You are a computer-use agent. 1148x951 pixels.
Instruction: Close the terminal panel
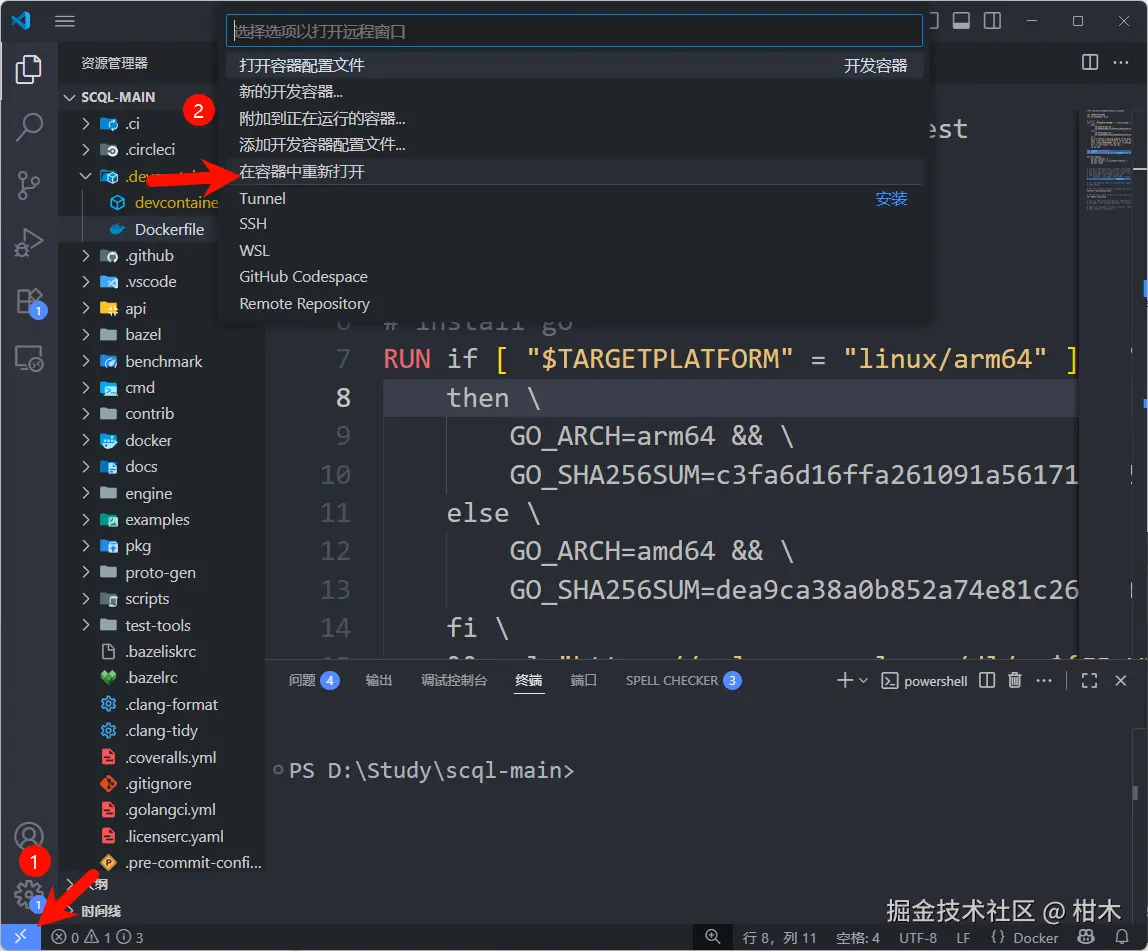tap(1120, 680)
